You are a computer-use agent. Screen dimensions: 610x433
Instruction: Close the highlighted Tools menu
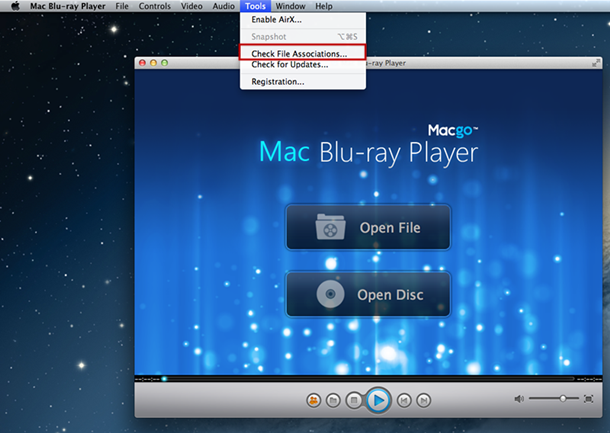pyautogui.click(x=255, y=6)
